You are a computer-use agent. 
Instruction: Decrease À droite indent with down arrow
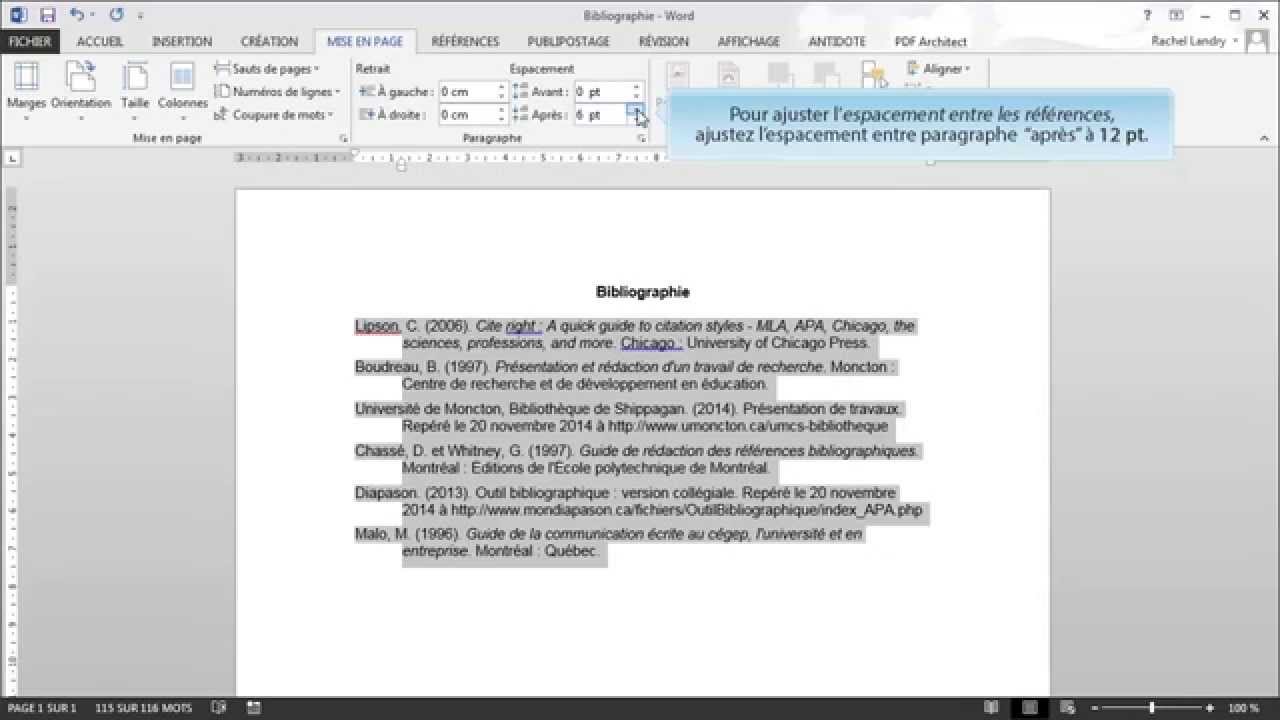(x=502, y=120)
